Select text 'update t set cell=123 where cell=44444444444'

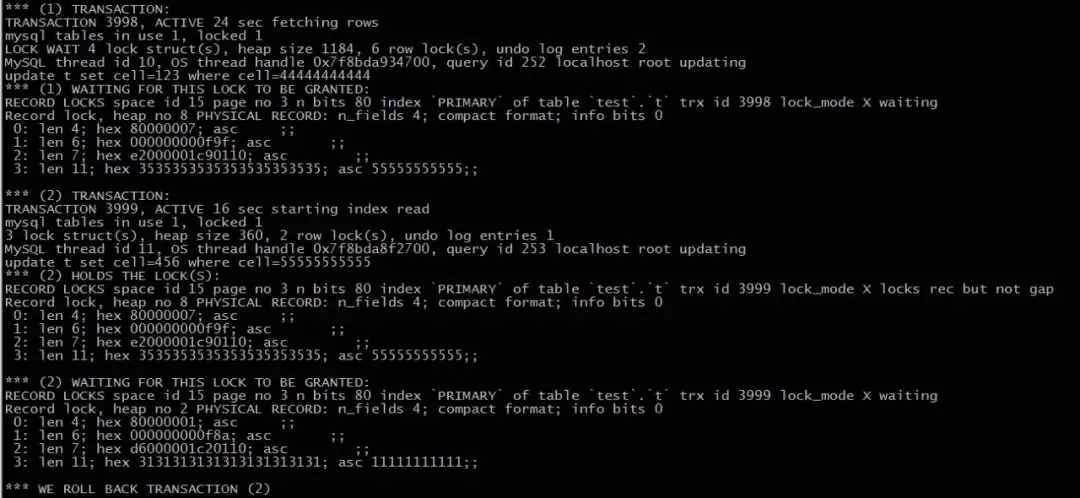(x=187, y=75)
